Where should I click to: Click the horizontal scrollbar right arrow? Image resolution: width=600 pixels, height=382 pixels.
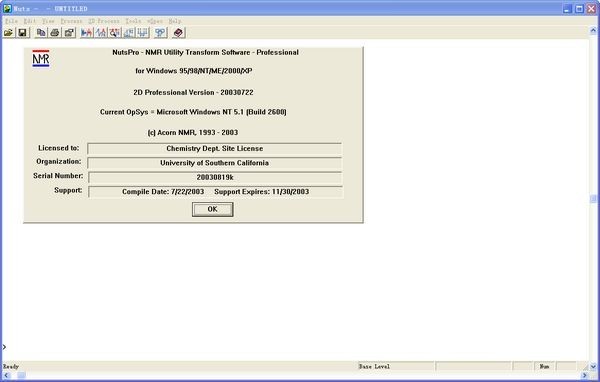pyautogui.click(x=585, y=375)
